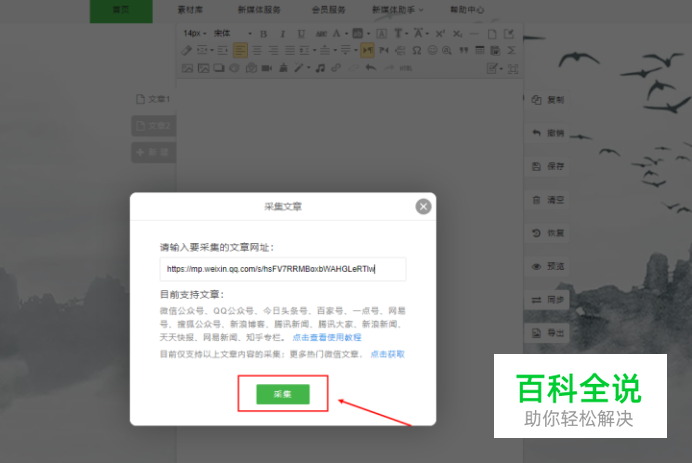The height and width of the screenshot is (463, 692).
Task: Insert hyperlink chain icon
Action: [336, 68]
